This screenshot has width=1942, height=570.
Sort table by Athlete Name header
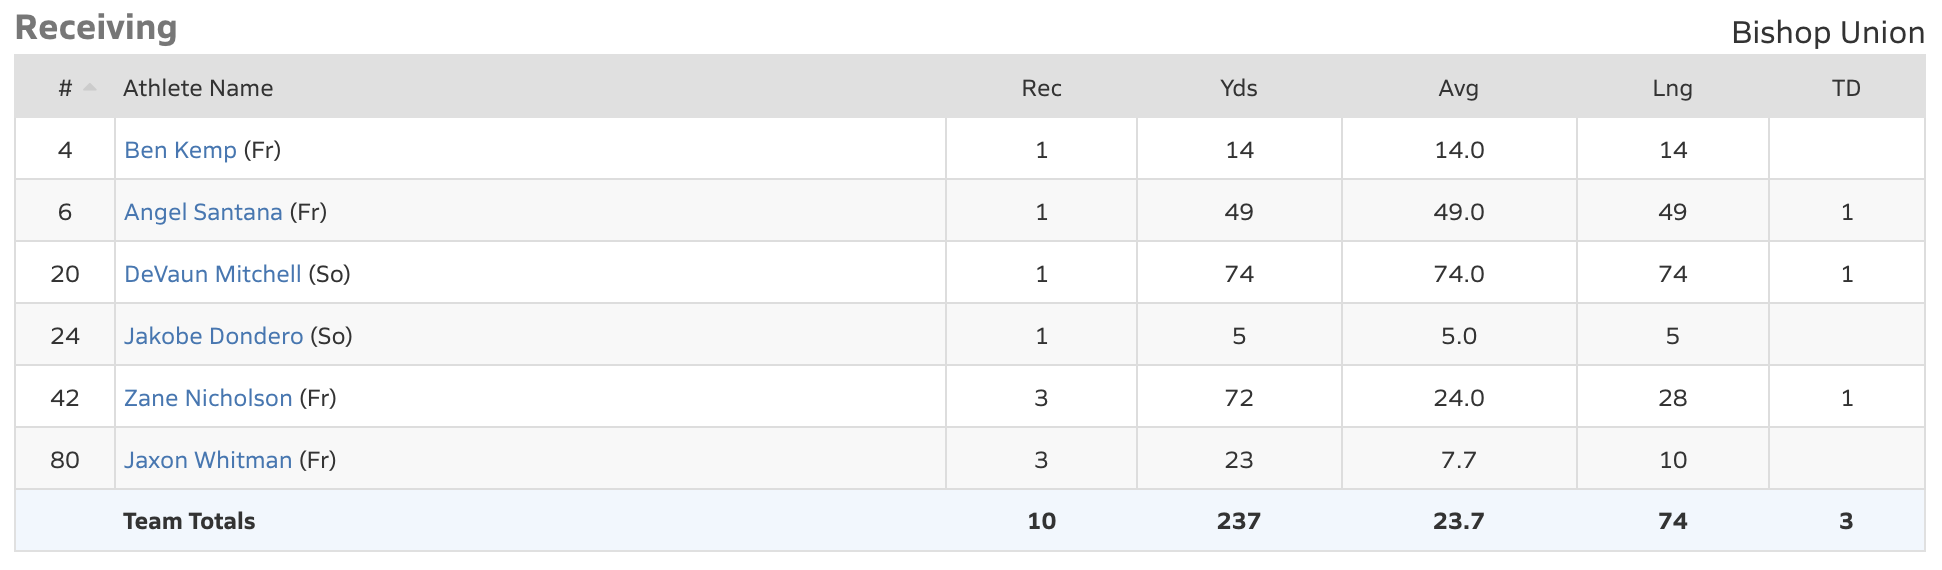pyautogui.click(x=198, y=88)
